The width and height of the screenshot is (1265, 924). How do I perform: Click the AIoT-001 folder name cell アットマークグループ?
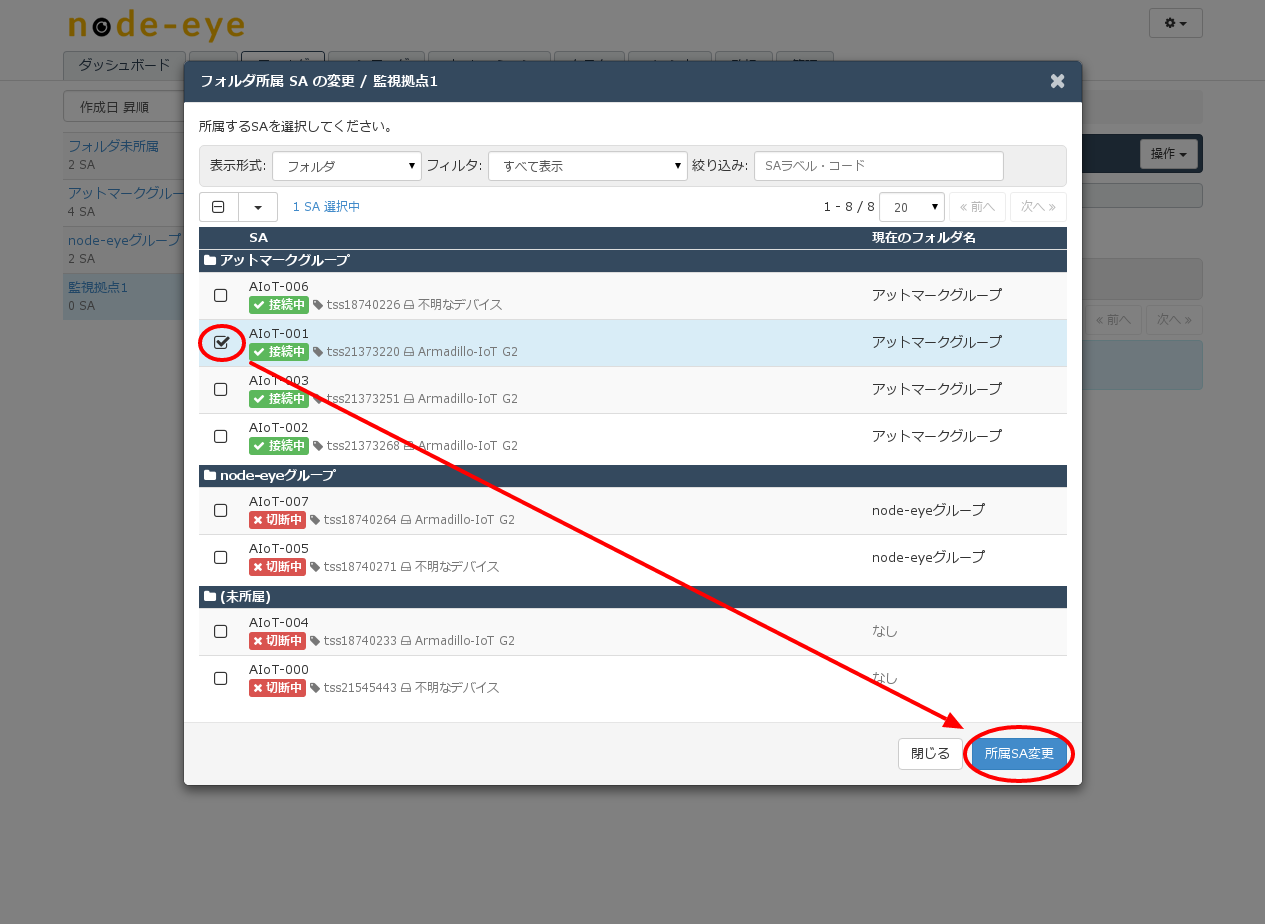[x=937, y=342]
